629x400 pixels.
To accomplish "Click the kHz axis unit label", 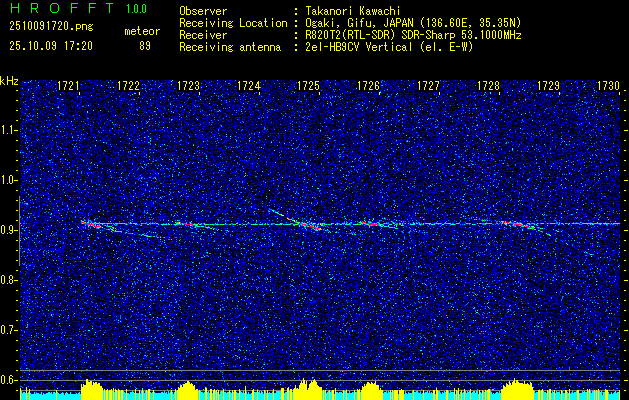I will coord(10,80).
